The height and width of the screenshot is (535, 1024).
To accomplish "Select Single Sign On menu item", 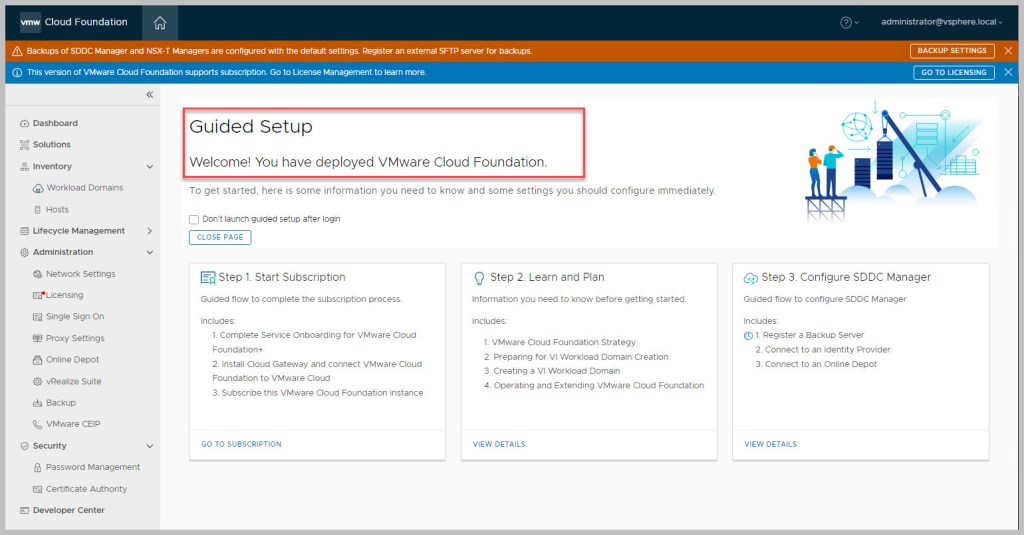I will click(x=74, y=317).
